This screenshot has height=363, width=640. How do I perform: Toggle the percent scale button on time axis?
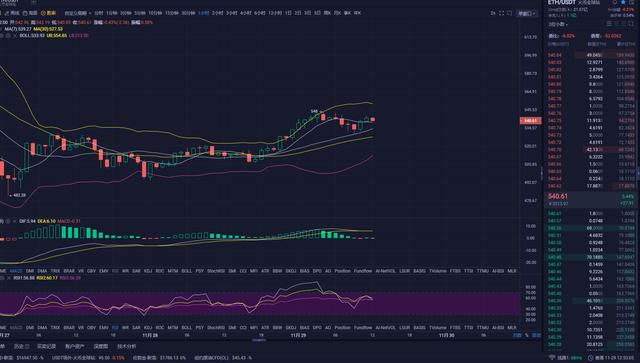pos(527,335)
